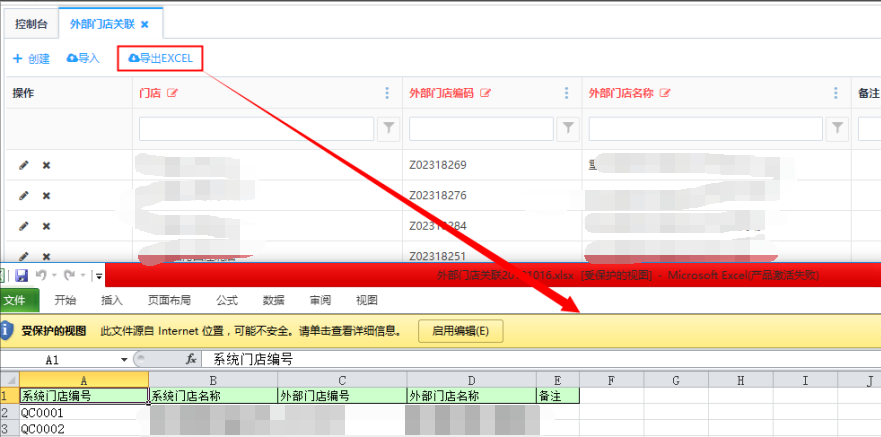This screenshot has width=881, height=437.
Task: Click the filter funnel for 门店 column
Action: 389,128
